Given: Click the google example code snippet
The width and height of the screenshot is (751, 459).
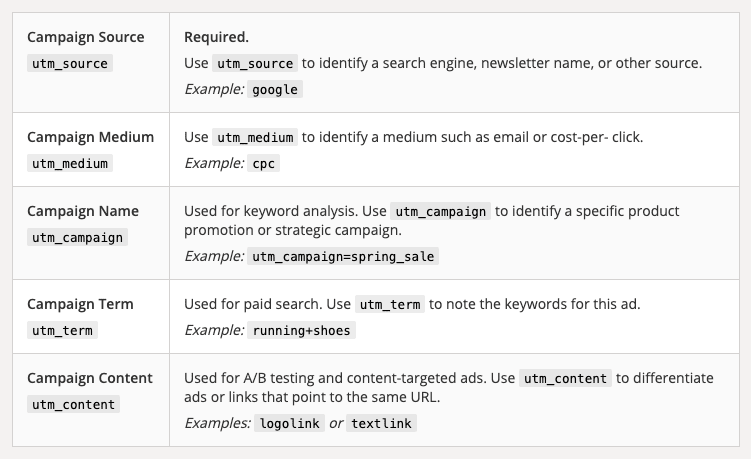Looking at the screenshot, I should point(274,89).
